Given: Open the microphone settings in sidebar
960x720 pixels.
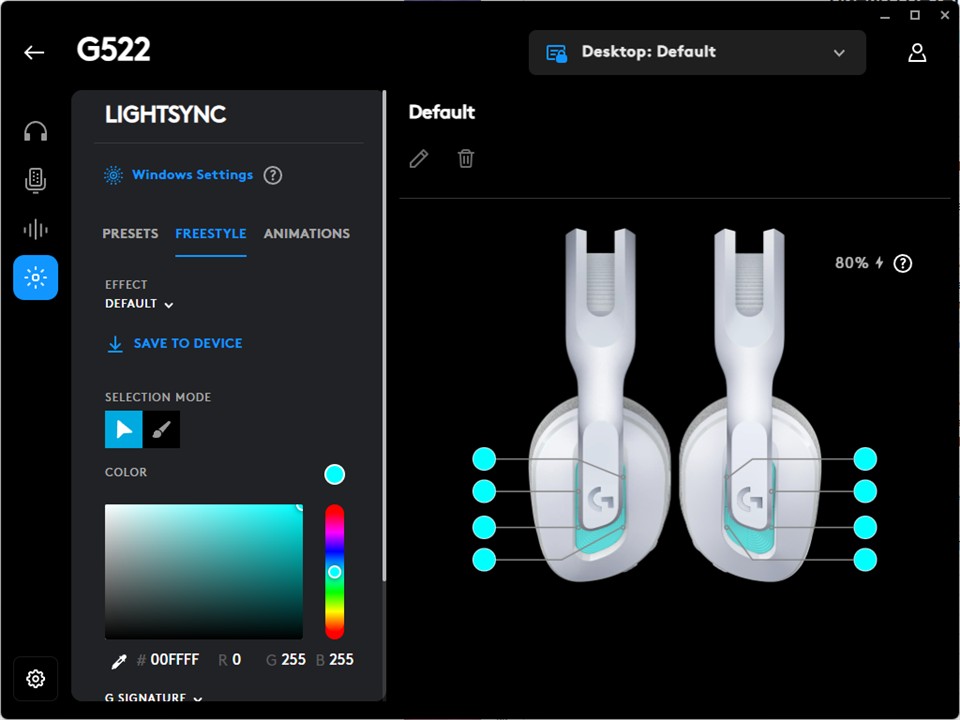Looking at the screenshot, I should pos(36,180).
